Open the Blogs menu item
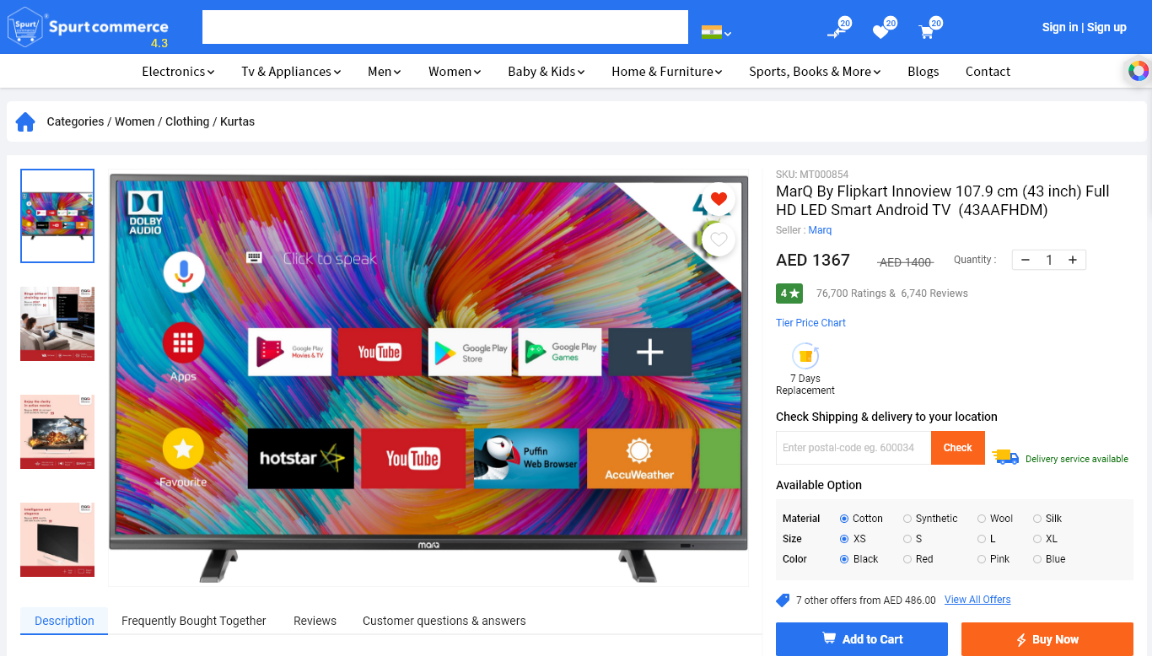The image size is (1152, 656). [x=923, y=71]
